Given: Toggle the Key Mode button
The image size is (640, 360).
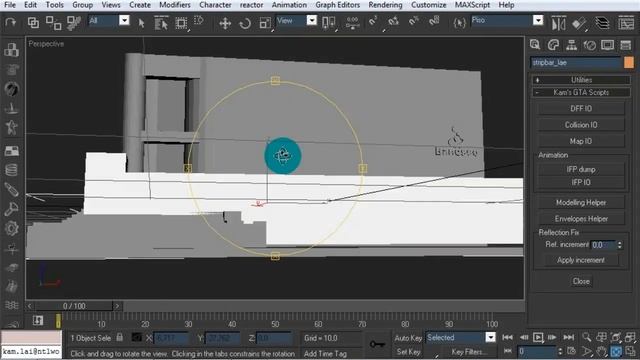Looking at the screenshot, I should pos(507,351).
